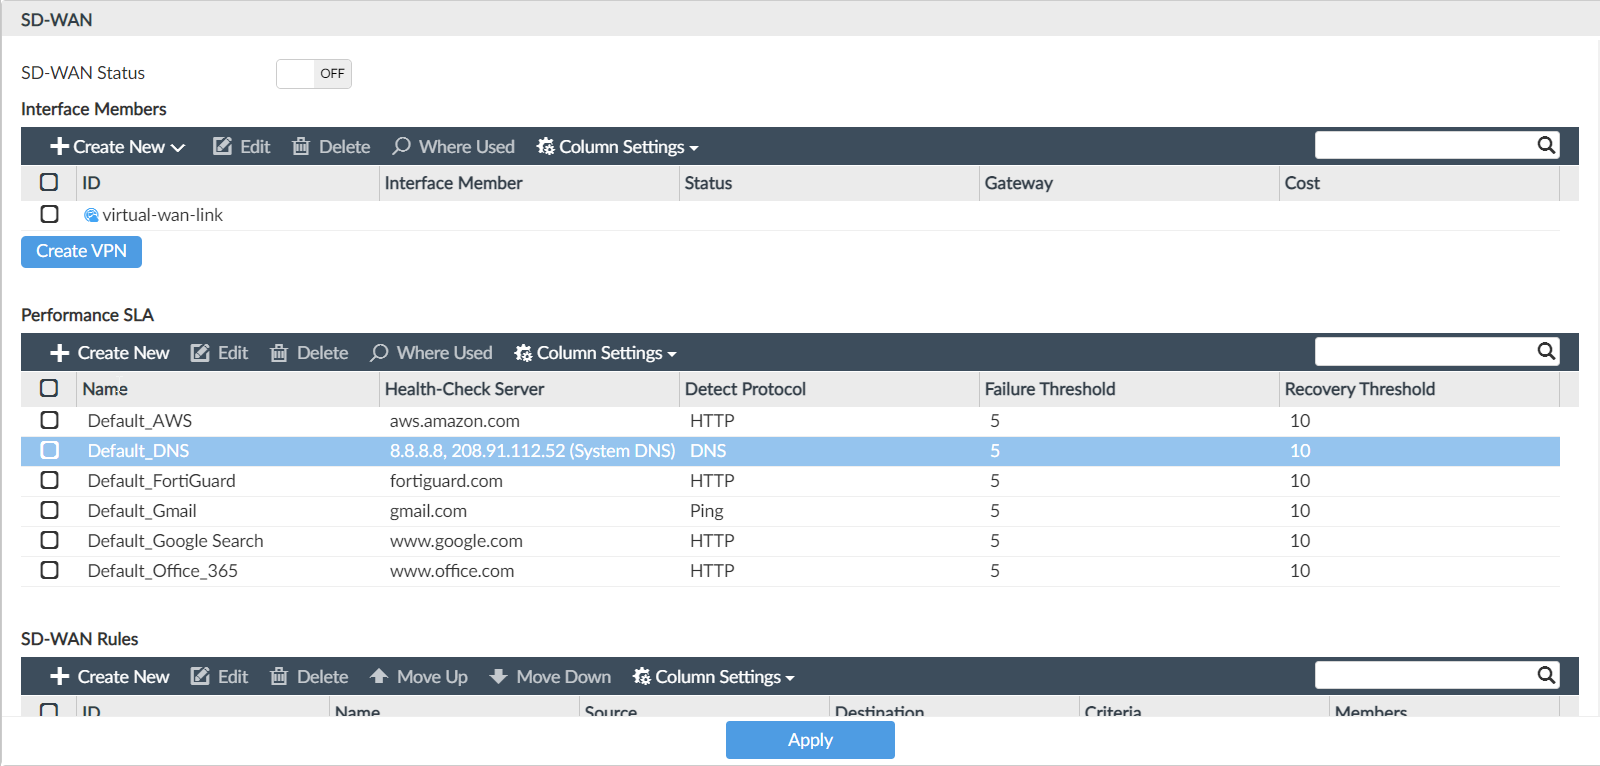Select the Default_Gmail SLA name

tap(142, 511)
